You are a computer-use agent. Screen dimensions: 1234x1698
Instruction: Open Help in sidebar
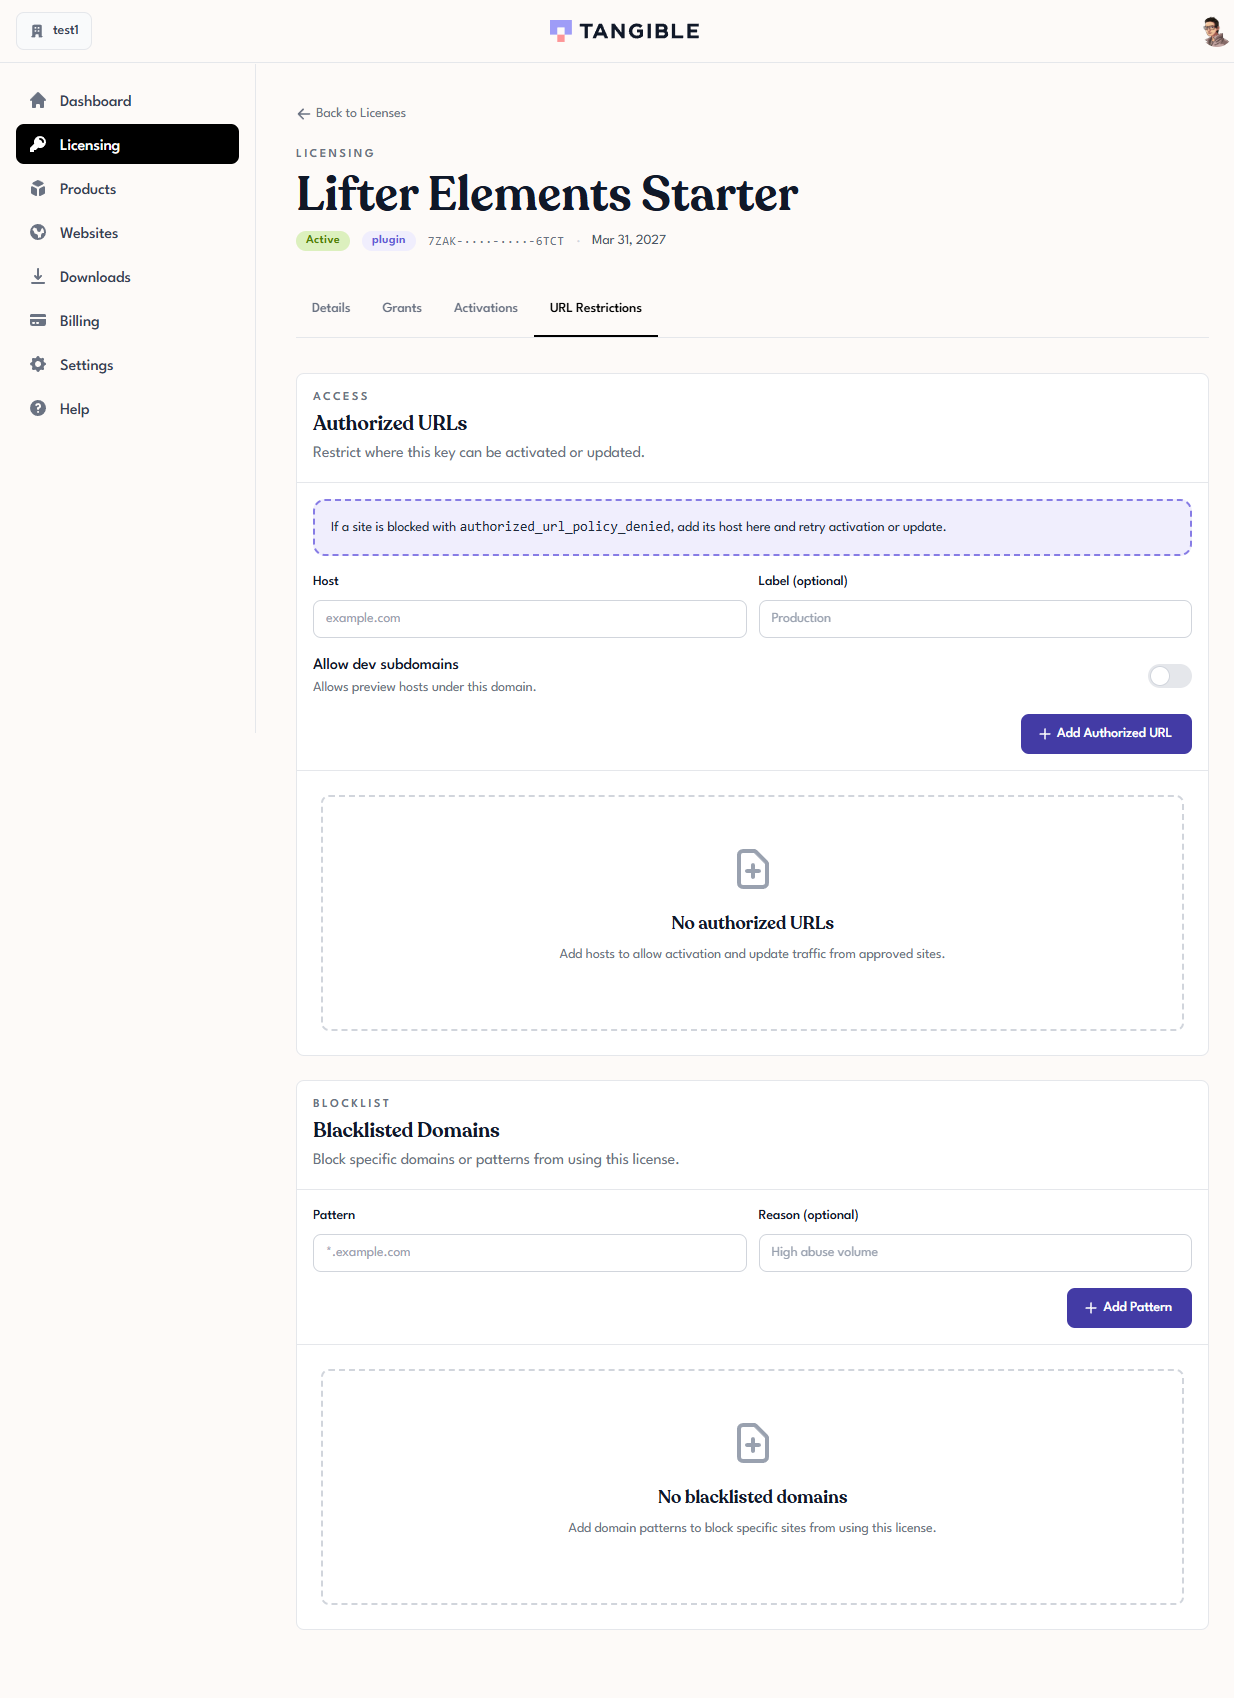pos(127,408)
